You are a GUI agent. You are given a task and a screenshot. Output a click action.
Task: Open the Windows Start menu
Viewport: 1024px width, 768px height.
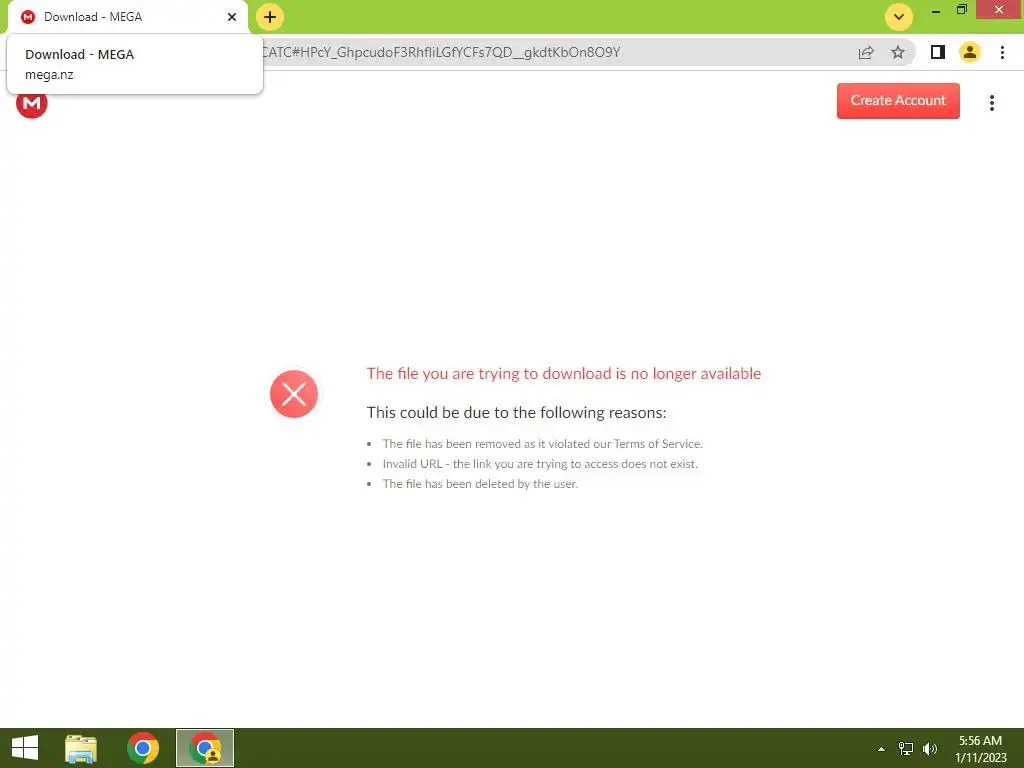coord(25,748)
